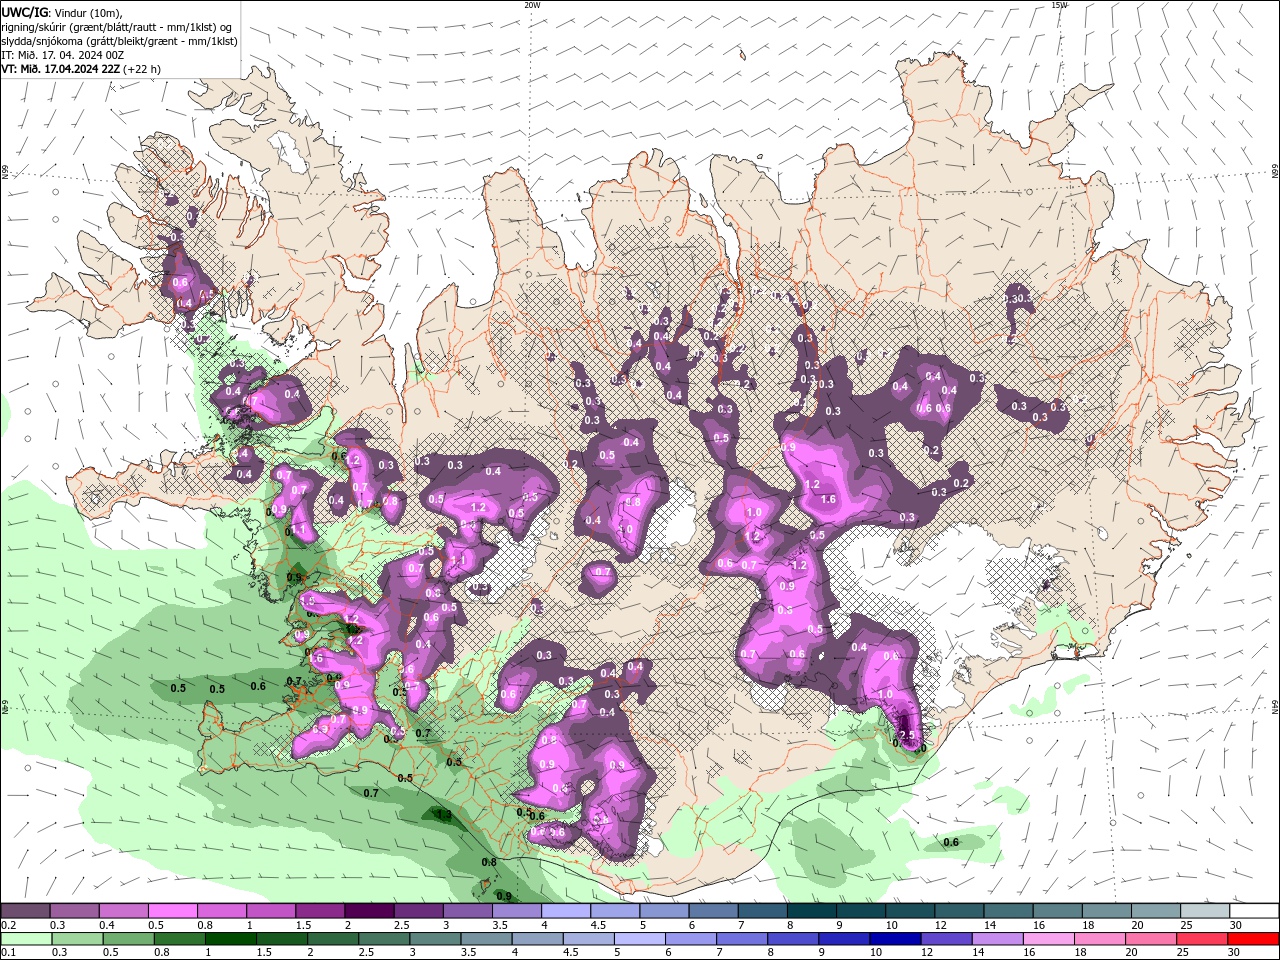Select the '12' label in the lower legend
The width and height of the screenshot is (1280, 960).
926,953
